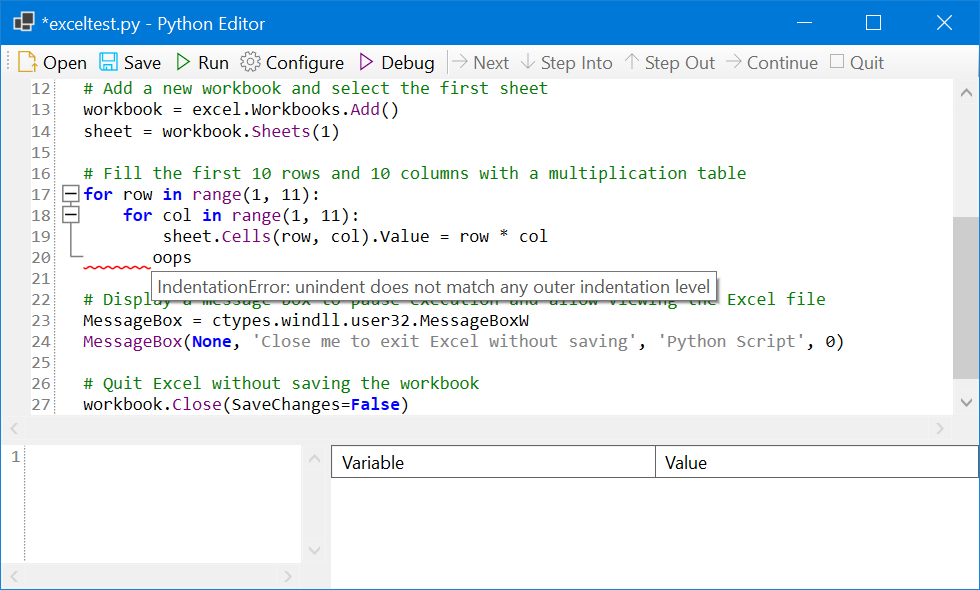Click the Value column header

point(817,462)
